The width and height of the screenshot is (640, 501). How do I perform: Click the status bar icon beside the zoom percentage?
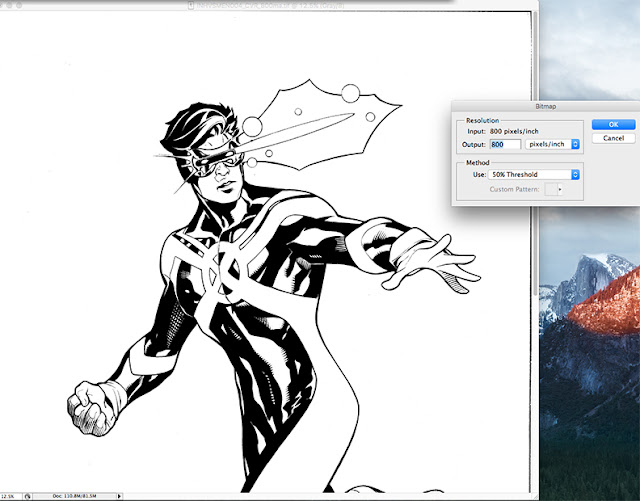click(27, 496)
